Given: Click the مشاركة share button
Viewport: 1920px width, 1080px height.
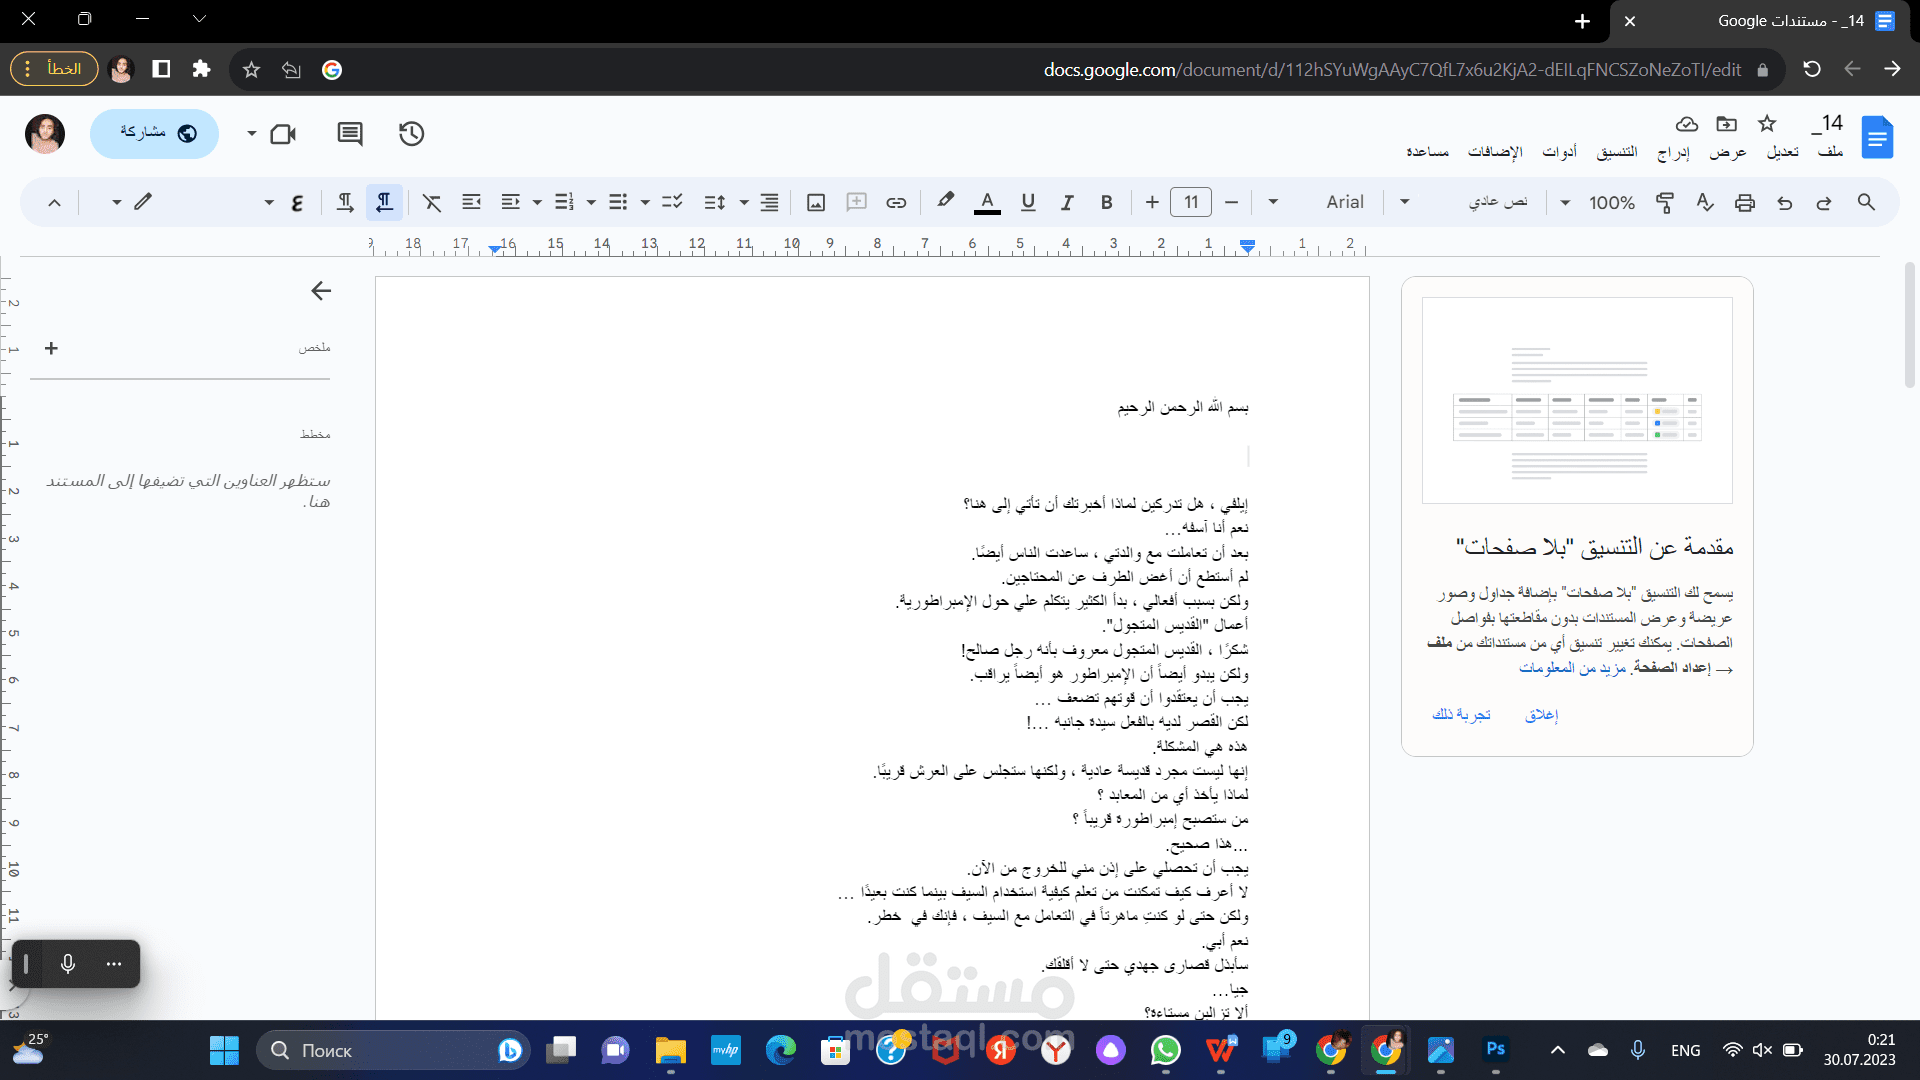Looking at the screenshot, I should [155, 134].
